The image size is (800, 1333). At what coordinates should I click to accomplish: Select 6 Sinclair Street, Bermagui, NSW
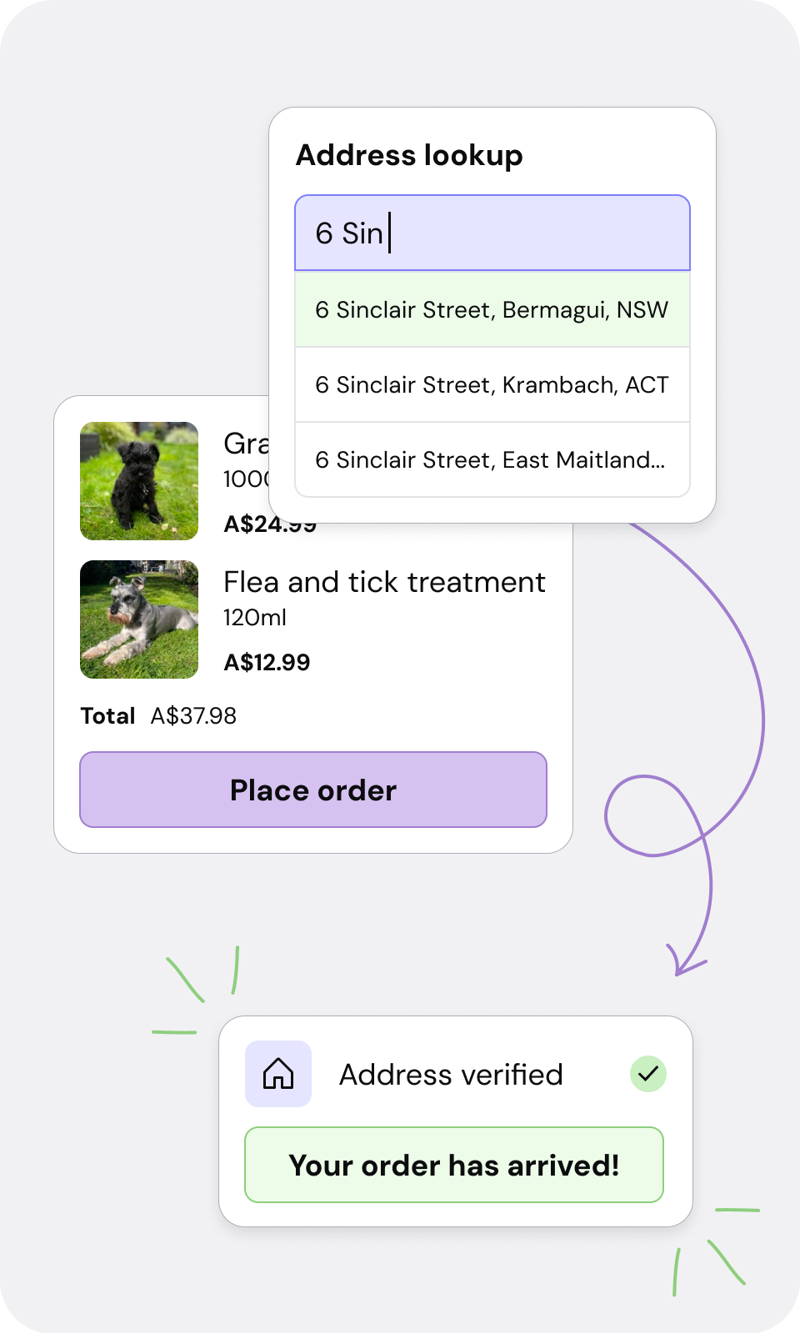[x=492, y=310]
